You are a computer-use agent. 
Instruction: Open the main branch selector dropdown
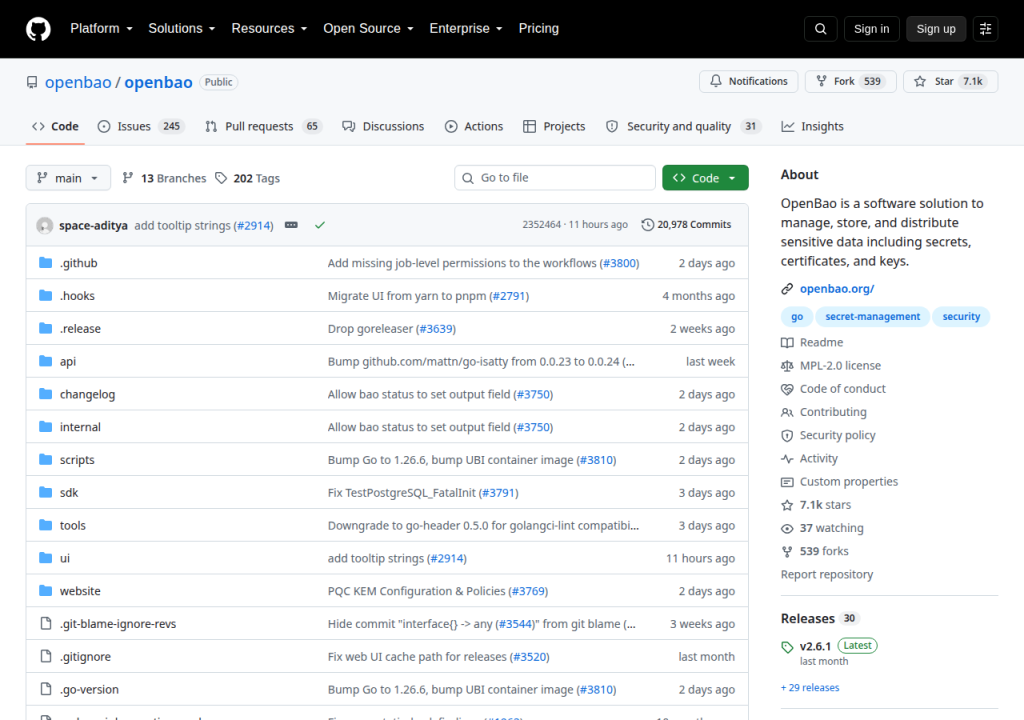68,178
